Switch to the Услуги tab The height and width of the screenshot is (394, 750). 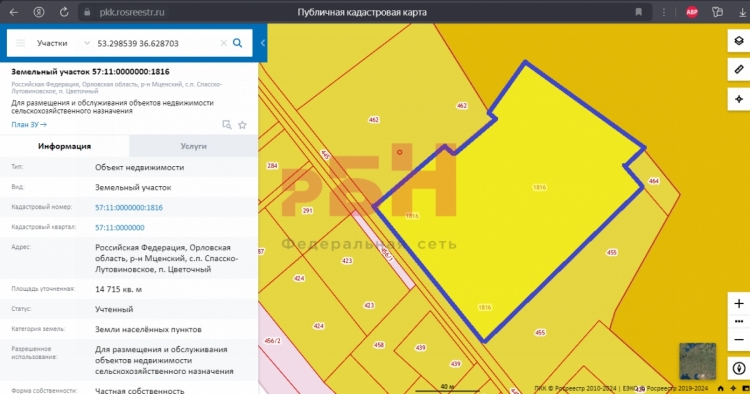[x=193, y=146]
